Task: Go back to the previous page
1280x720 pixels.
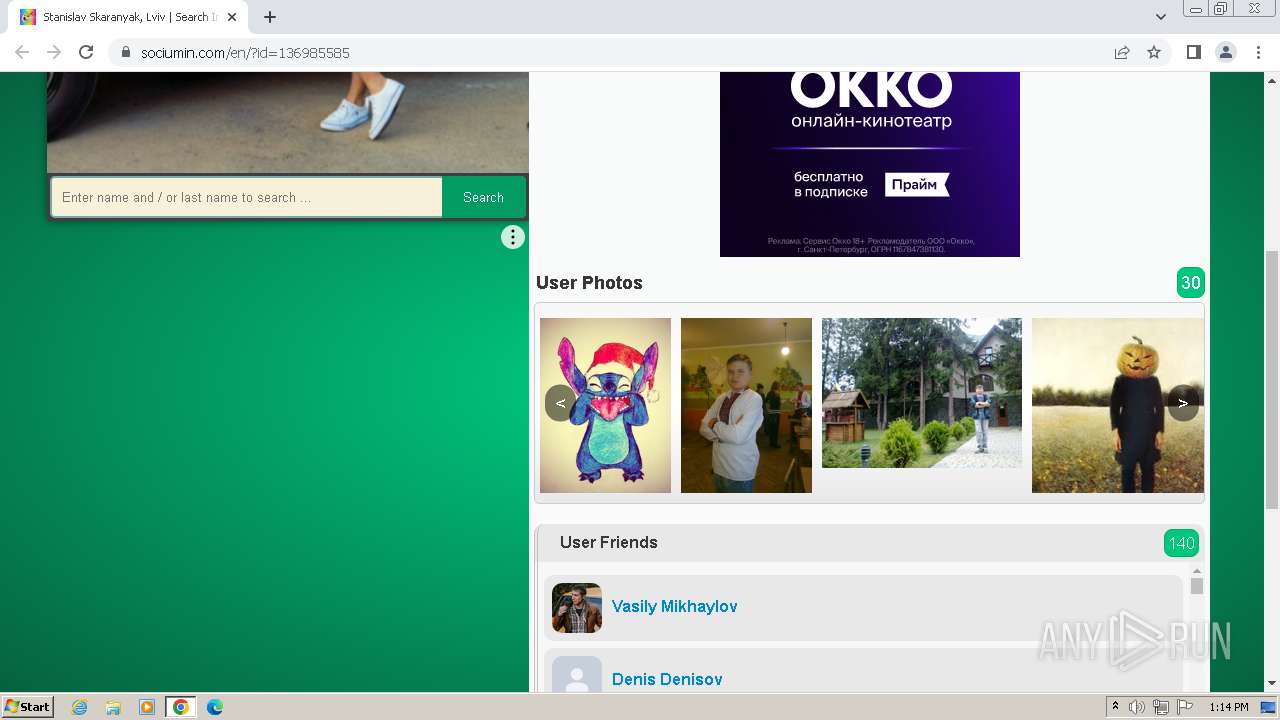Action: [22, 52]
